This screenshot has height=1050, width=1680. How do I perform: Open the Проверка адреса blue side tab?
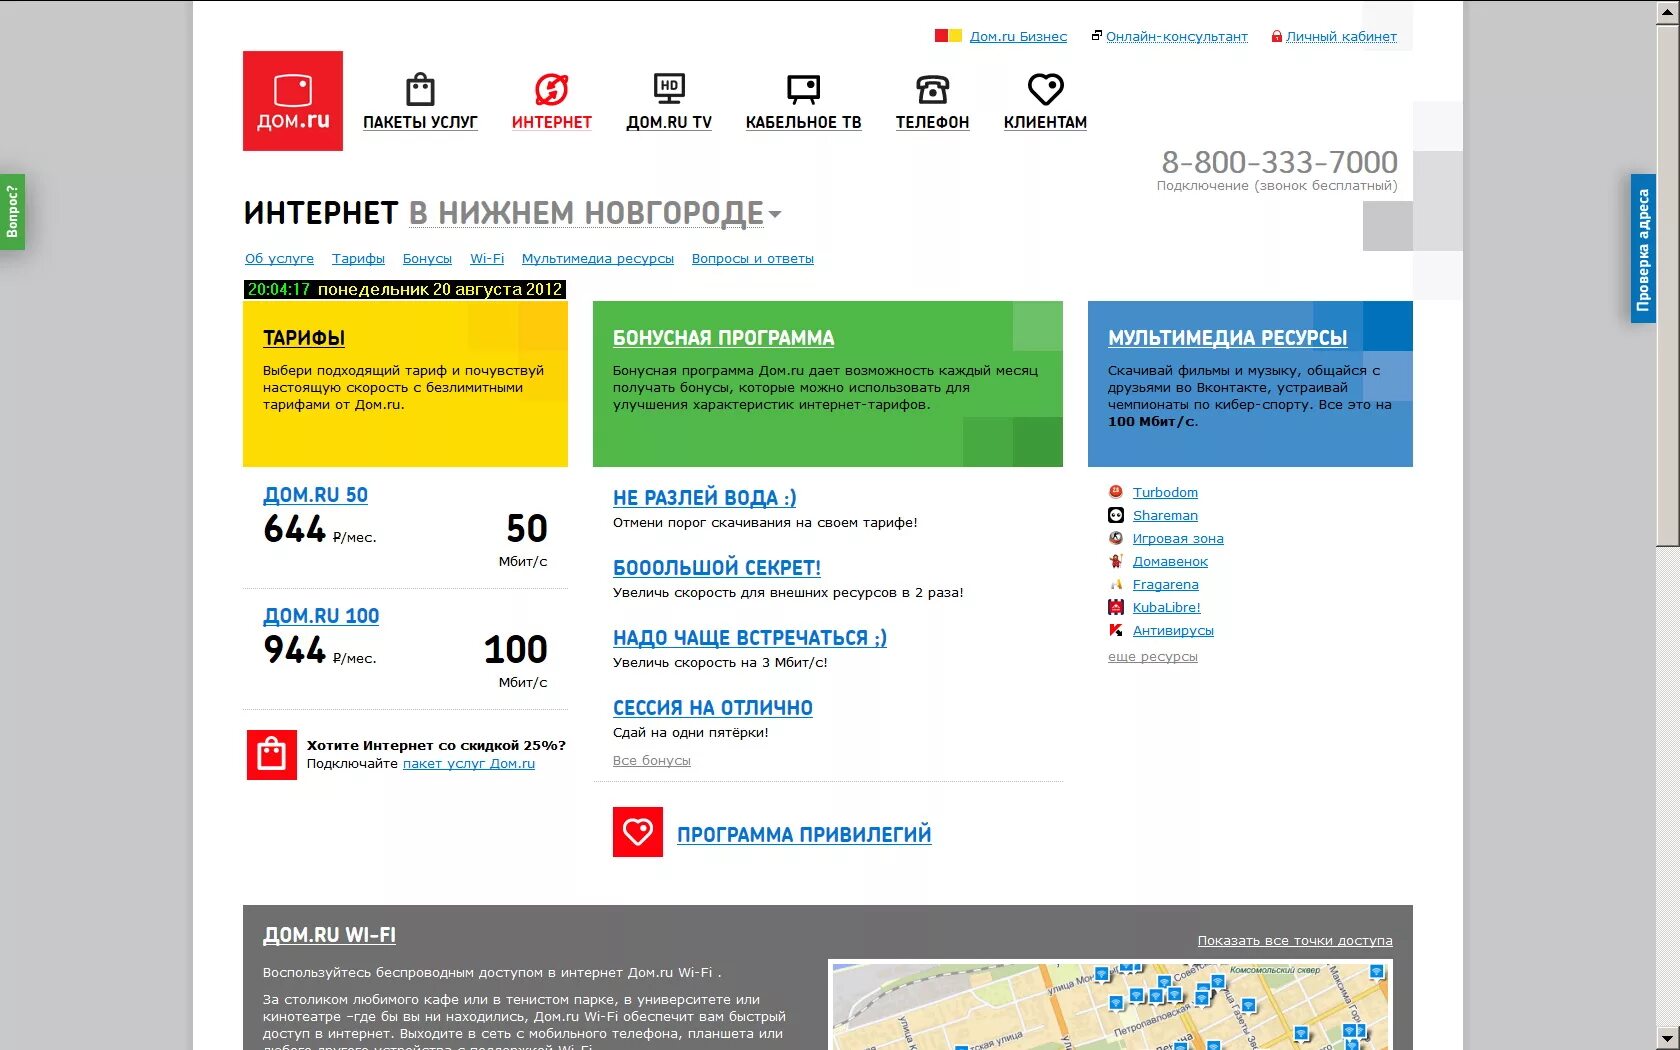(x=1643, y=249)
